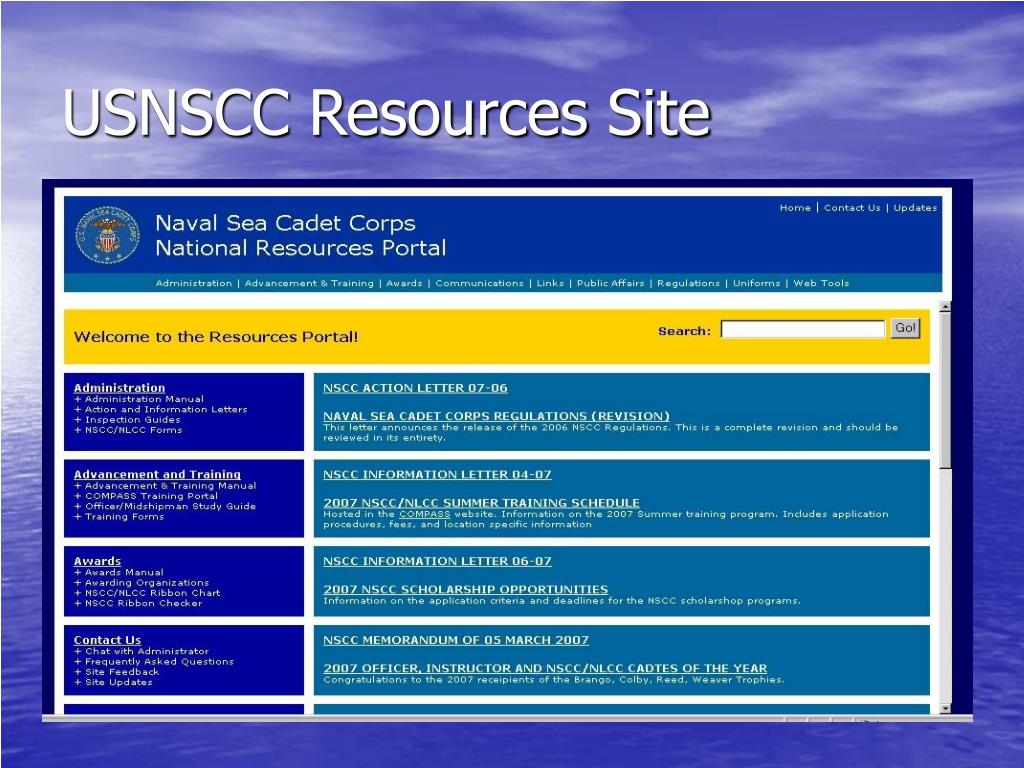Open Officer/Midshipman Study Guide item
The height and width of the screenshot is (768, 1024).
(x=170, y=507)
